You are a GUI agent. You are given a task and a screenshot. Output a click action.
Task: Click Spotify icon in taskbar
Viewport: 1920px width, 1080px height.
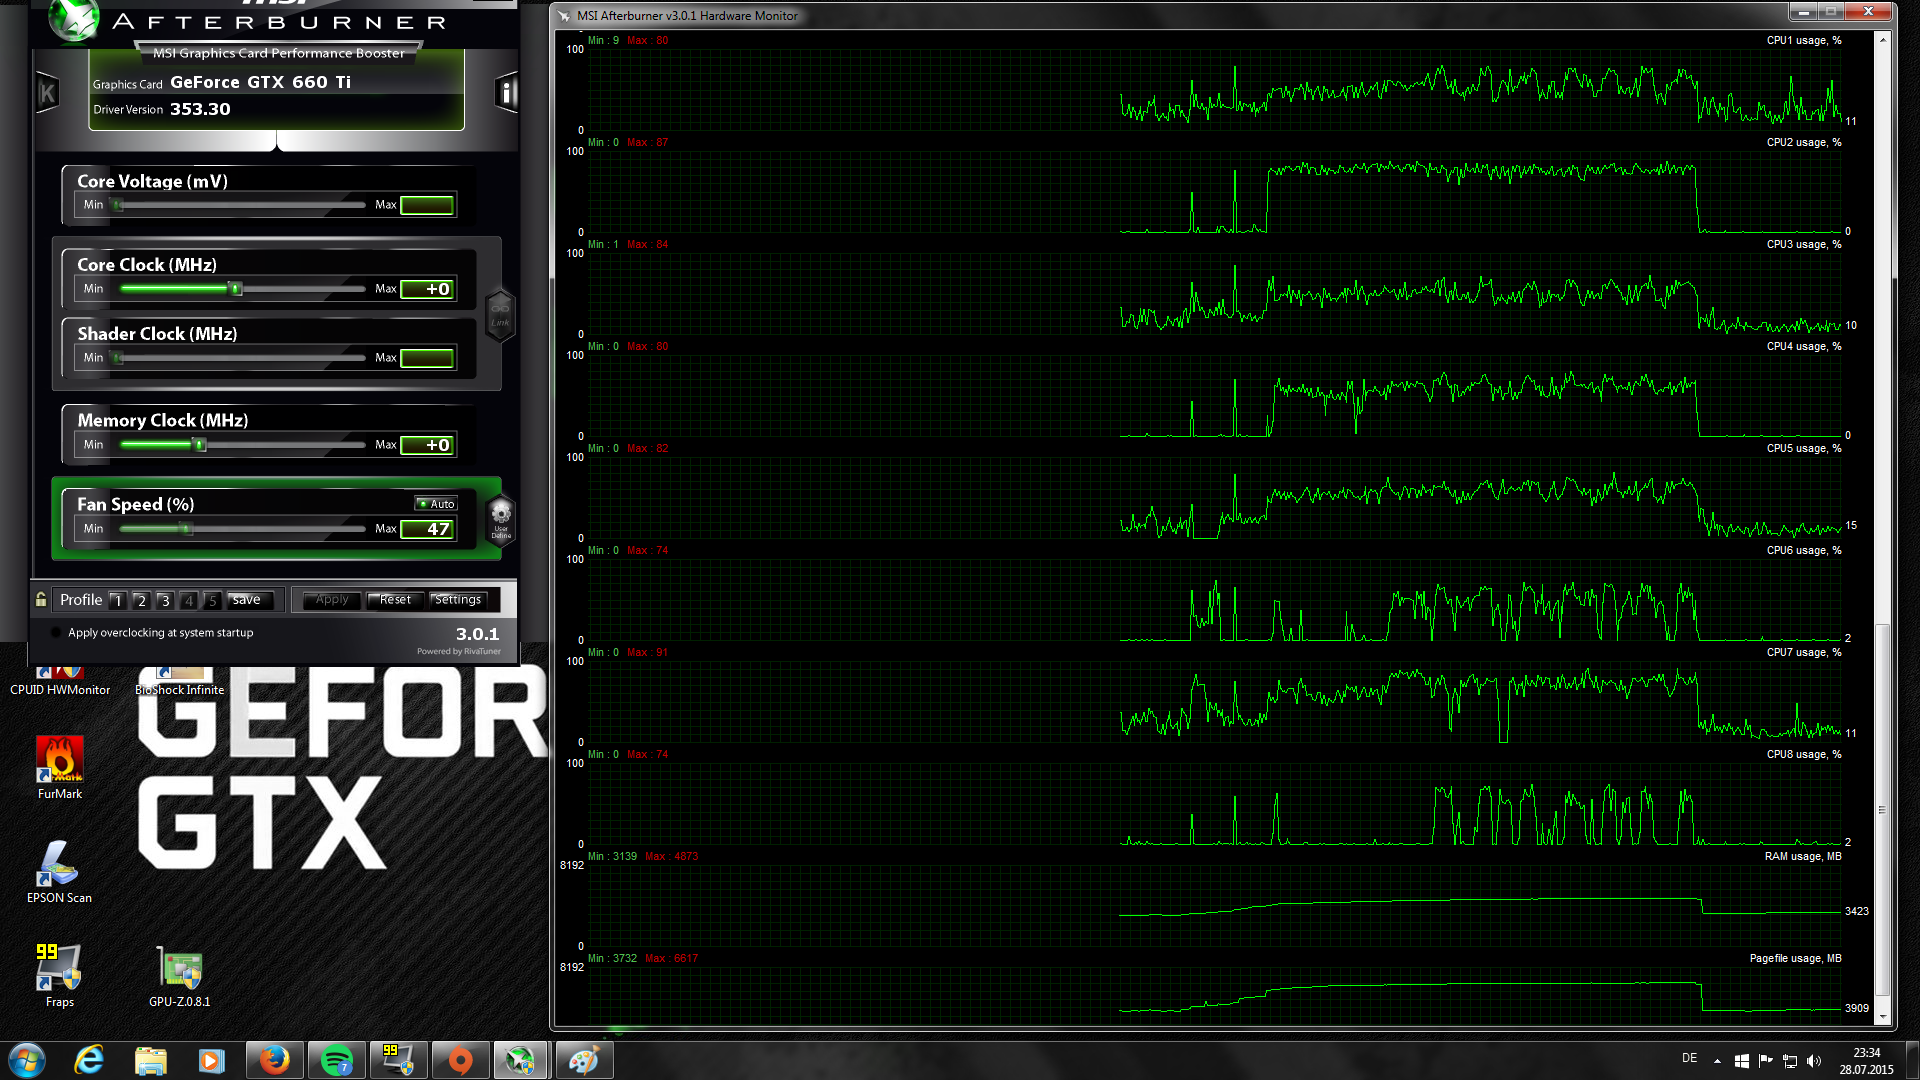337,1060
